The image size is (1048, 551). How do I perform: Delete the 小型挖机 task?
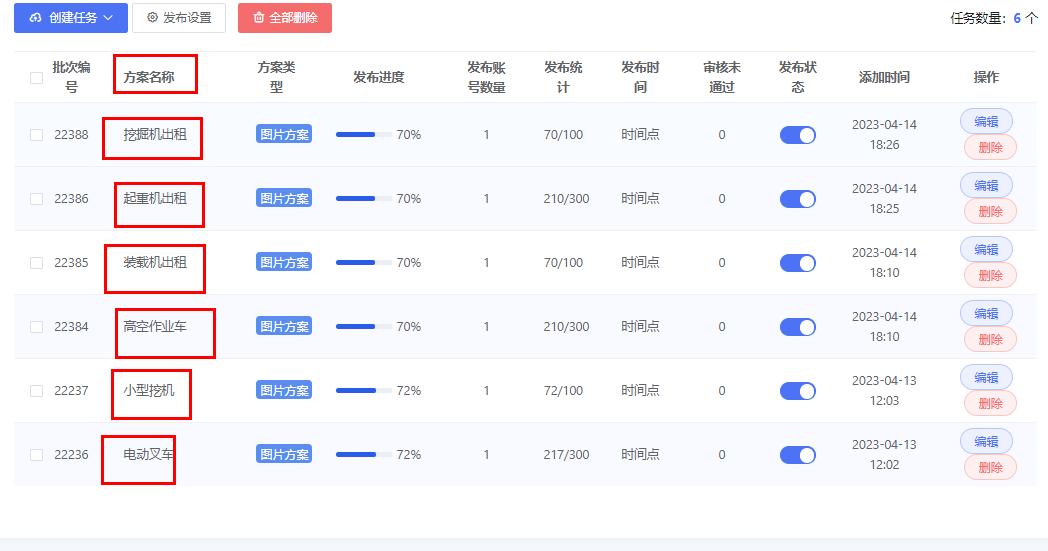990,403
